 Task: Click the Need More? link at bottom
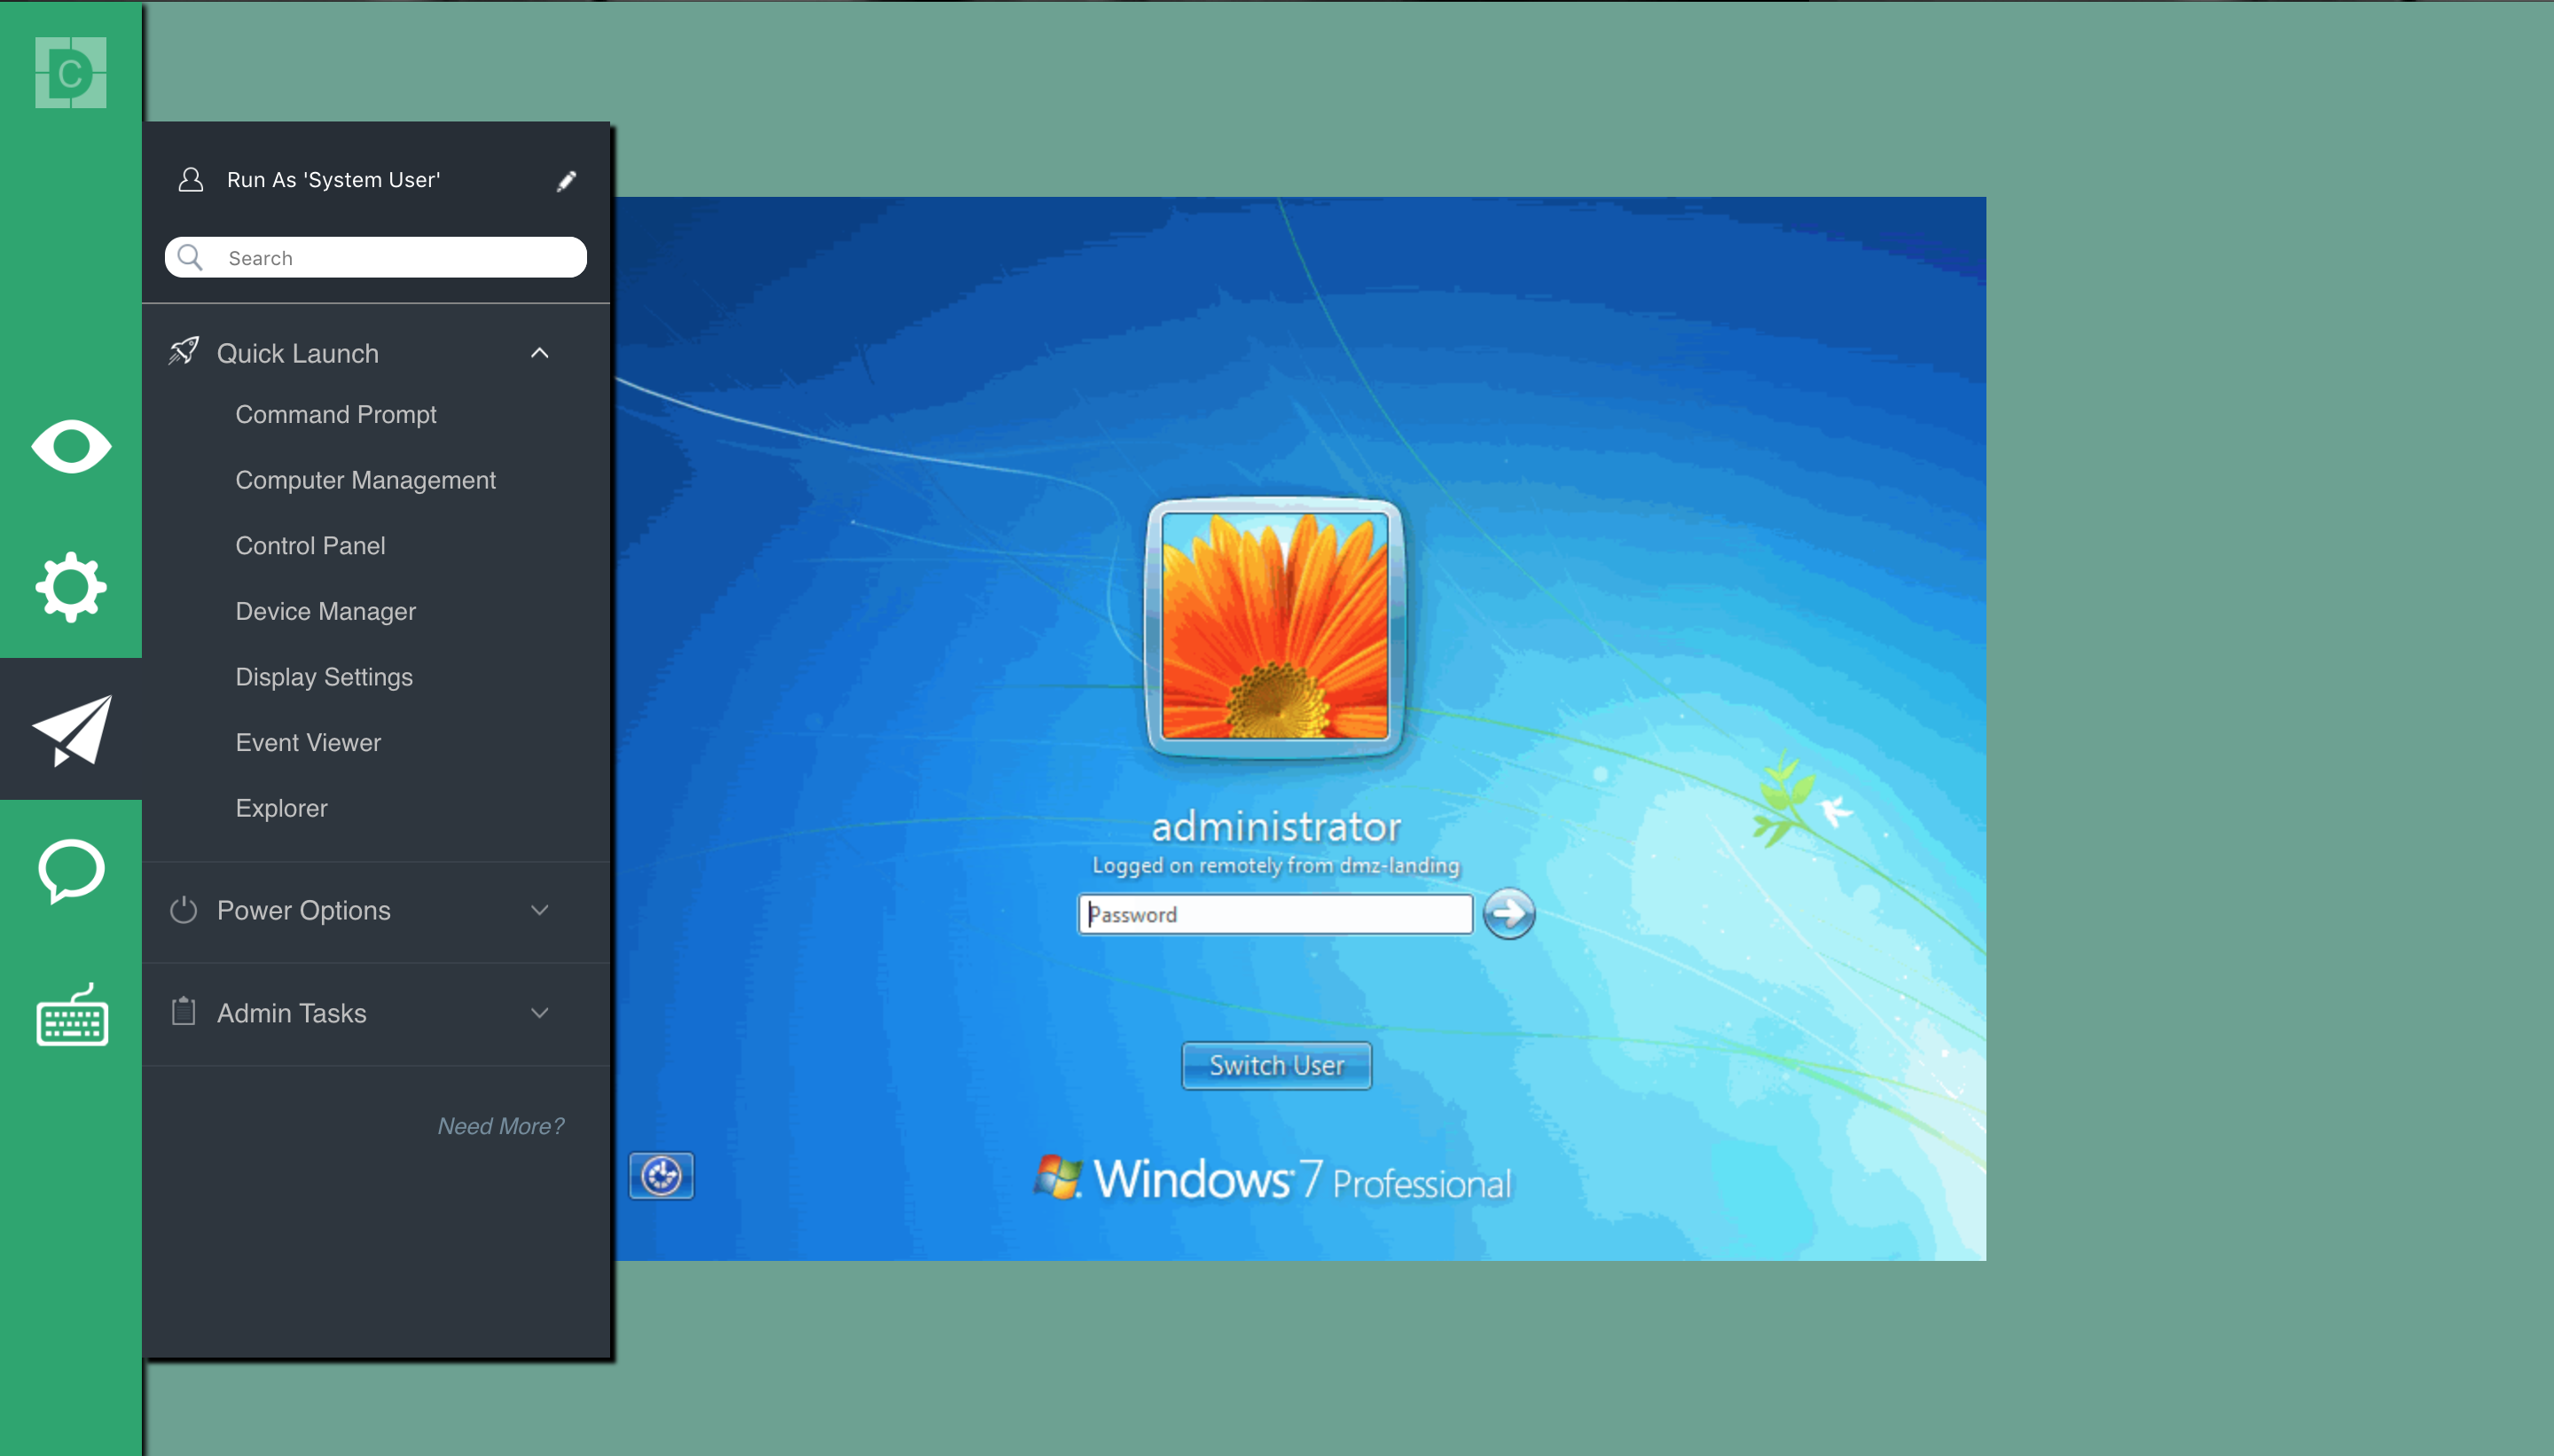pos(502,1126)
